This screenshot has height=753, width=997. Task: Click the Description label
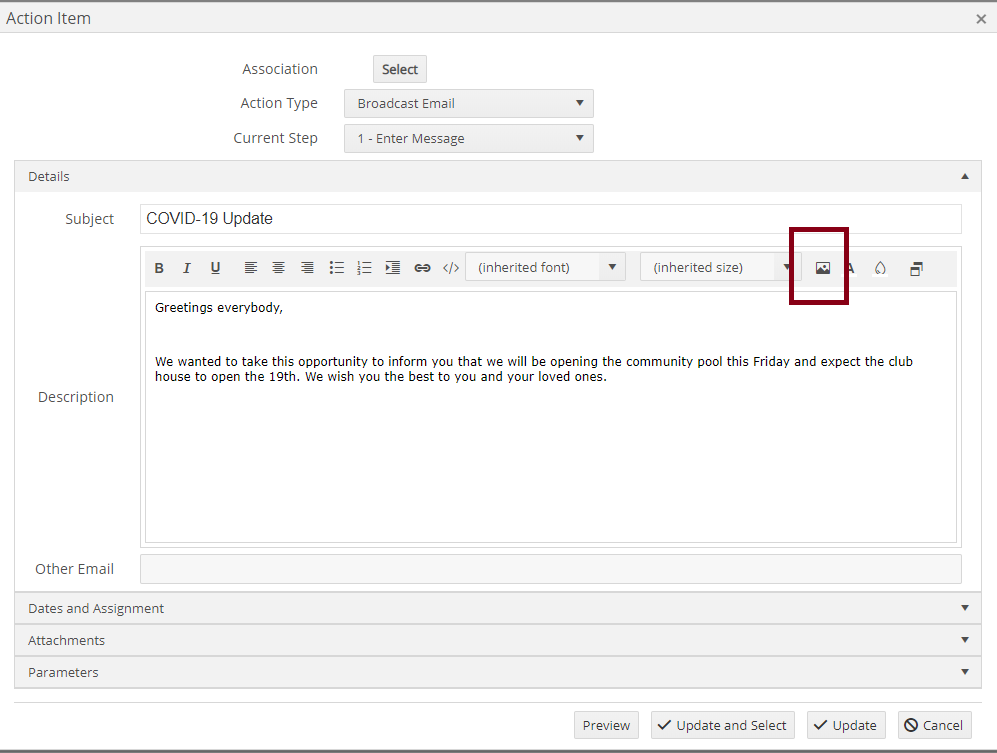(x=76, y=397)
